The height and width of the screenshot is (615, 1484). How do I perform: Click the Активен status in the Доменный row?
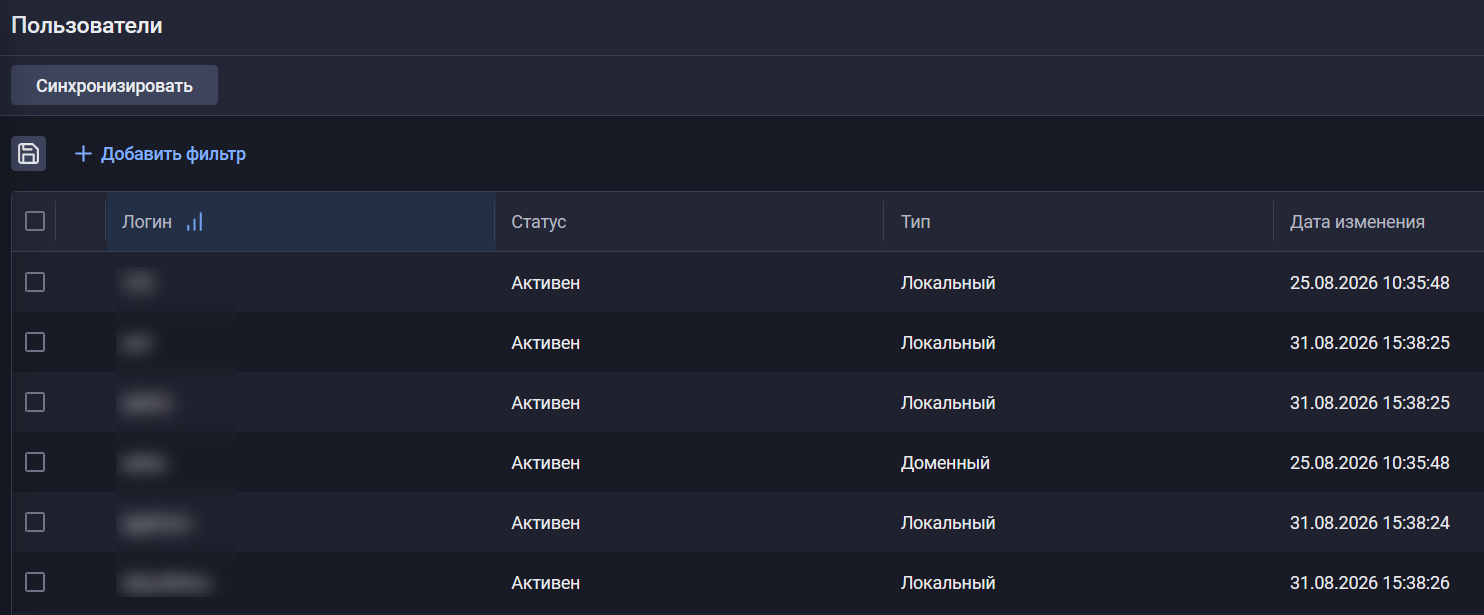point(546,463)
